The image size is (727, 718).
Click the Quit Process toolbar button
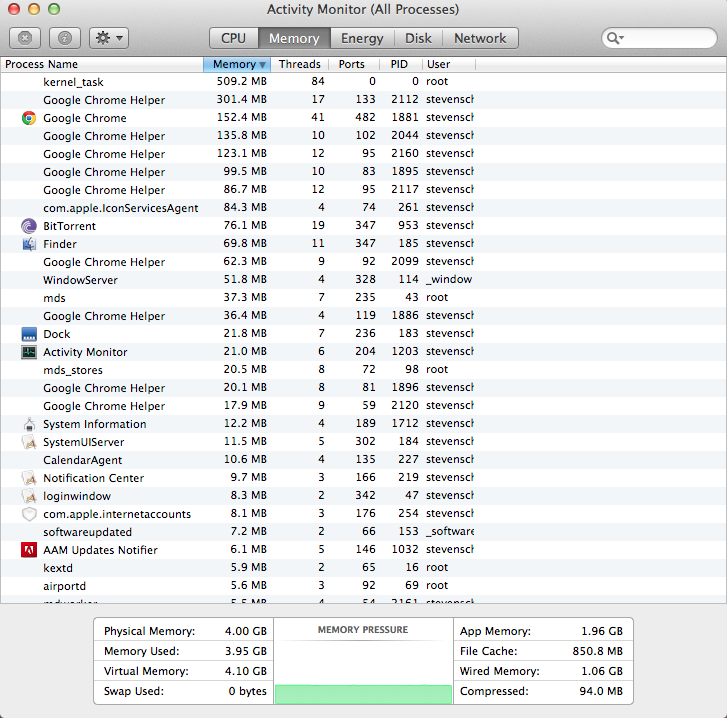[25, 38]
